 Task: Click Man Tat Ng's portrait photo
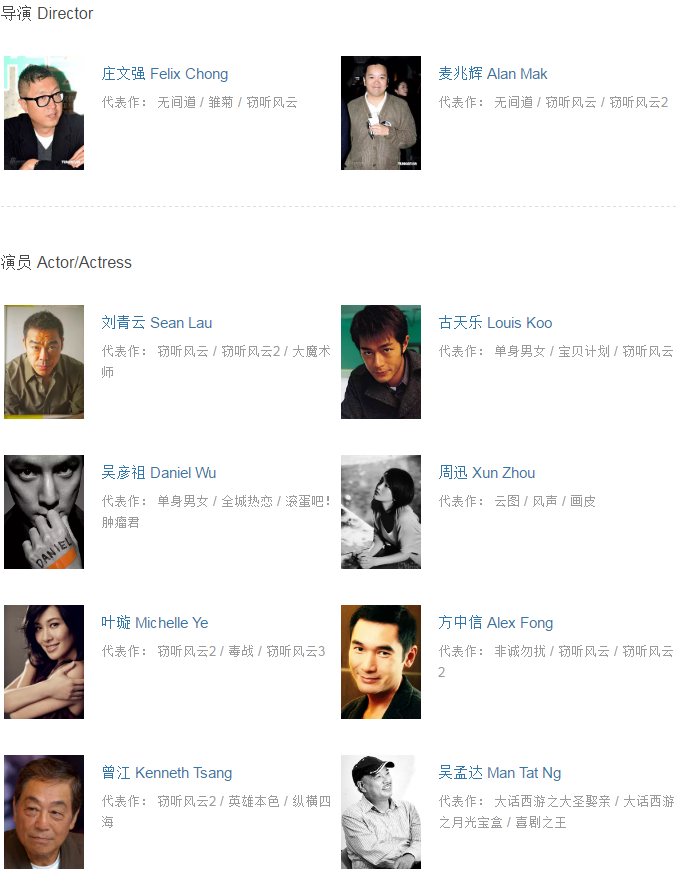[x=381, y=812]
